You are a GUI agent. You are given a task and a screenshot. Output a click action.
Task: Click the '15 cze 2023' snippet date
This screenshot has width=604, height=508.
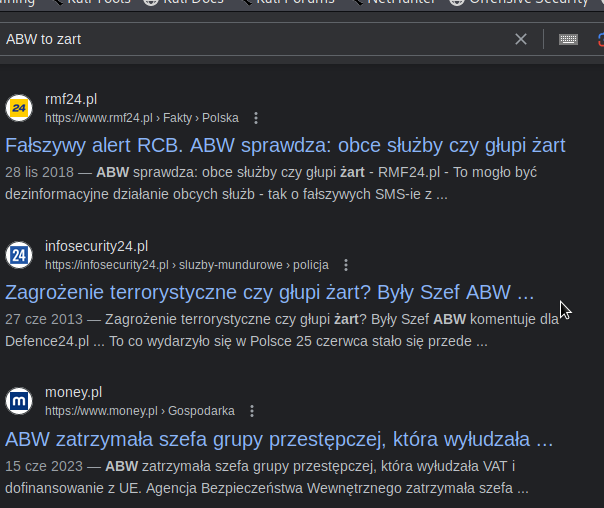click(x=44, y=466)
